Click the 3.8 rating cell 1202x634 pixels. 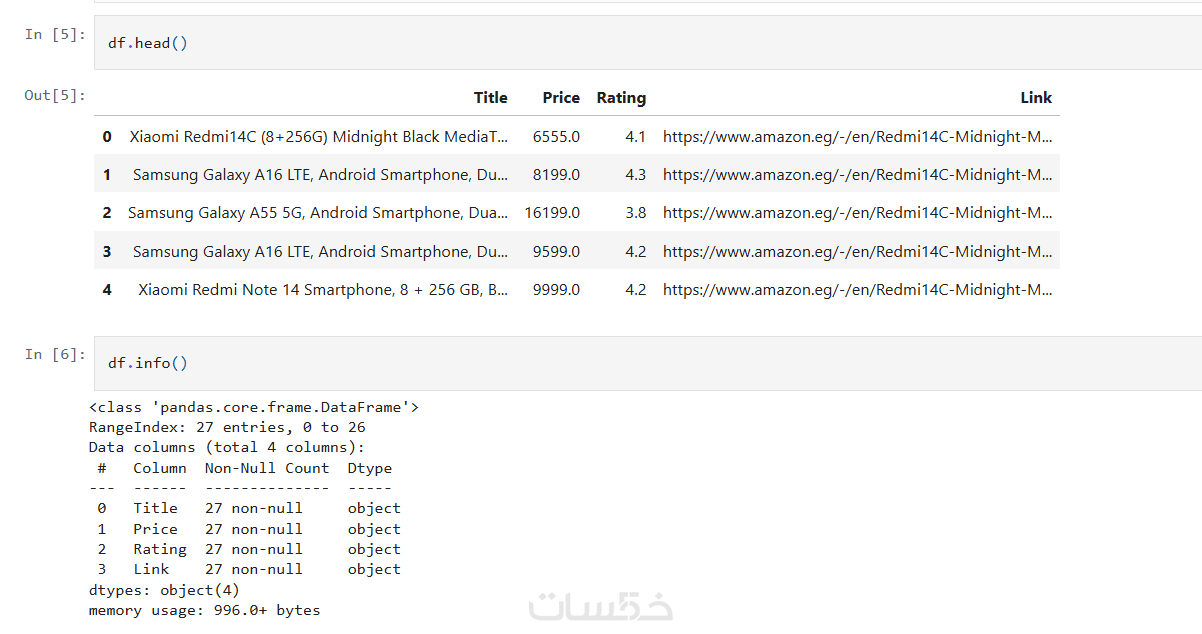(x=635, y=213)
